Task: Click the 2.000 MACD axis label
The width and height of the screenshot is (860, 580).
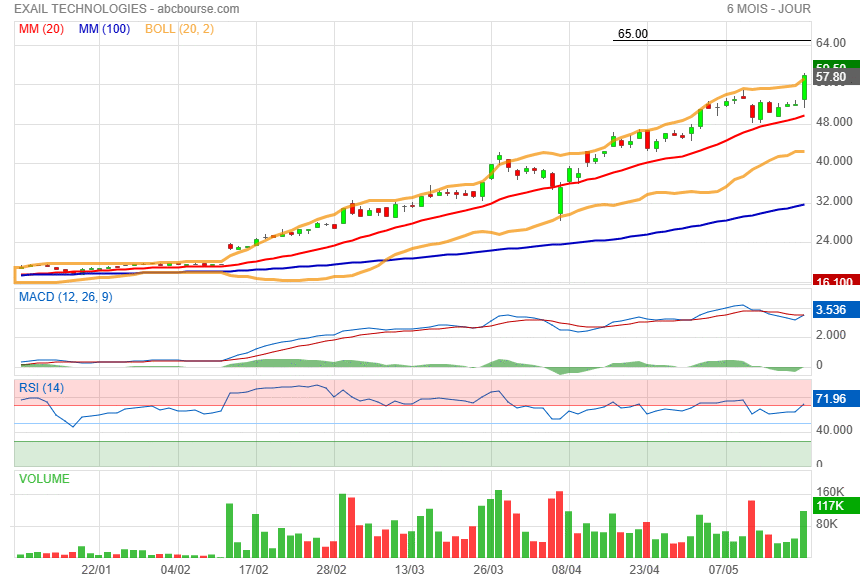Action: point(831,335)
